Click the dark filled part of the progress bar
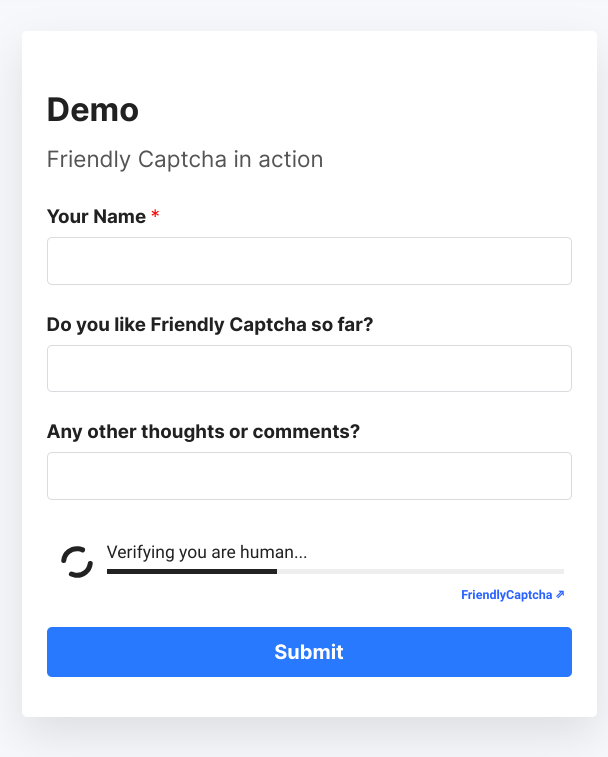The height and width of the screenshot is (757, 608). tap(191, 571)
